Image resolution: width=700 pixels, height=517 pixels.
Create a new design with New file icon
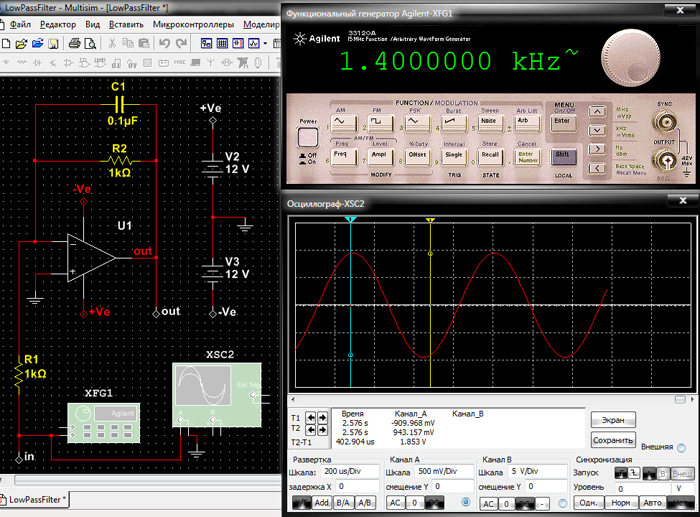pyautogui.click(x=6, y=43)
